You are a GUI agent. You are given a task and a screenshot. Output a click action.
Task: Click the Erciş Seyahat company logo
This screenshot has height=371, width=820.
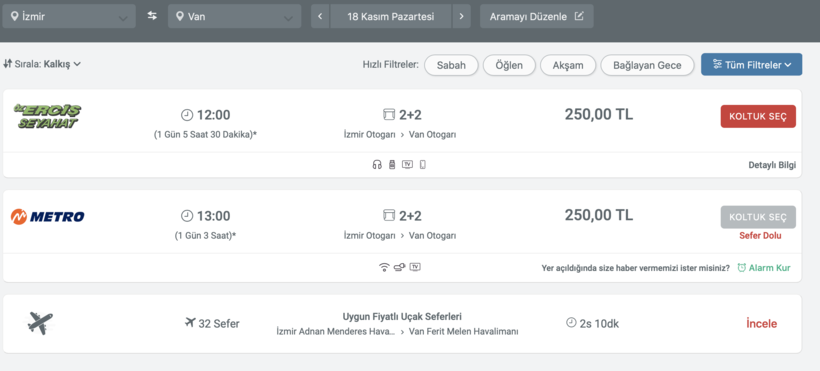47,116
